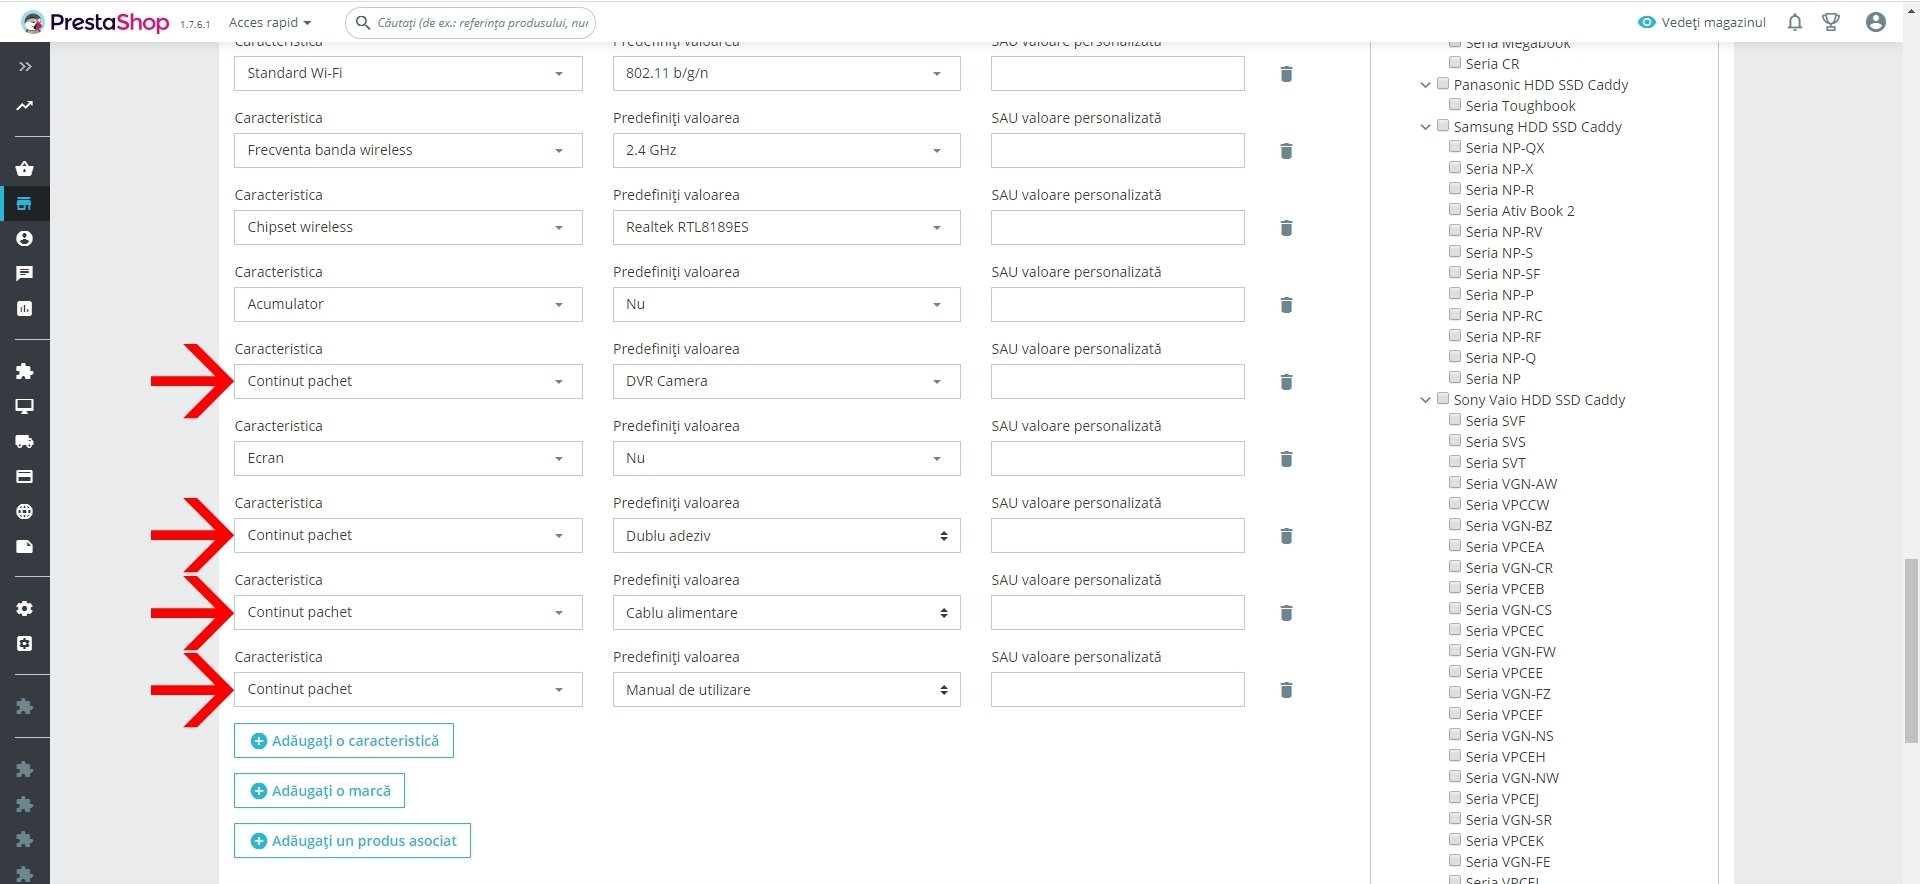Viewport: 1920px width, 884px height.
Task: Click the Vedeți magazinul link
Action: [x=1702, y=22]
